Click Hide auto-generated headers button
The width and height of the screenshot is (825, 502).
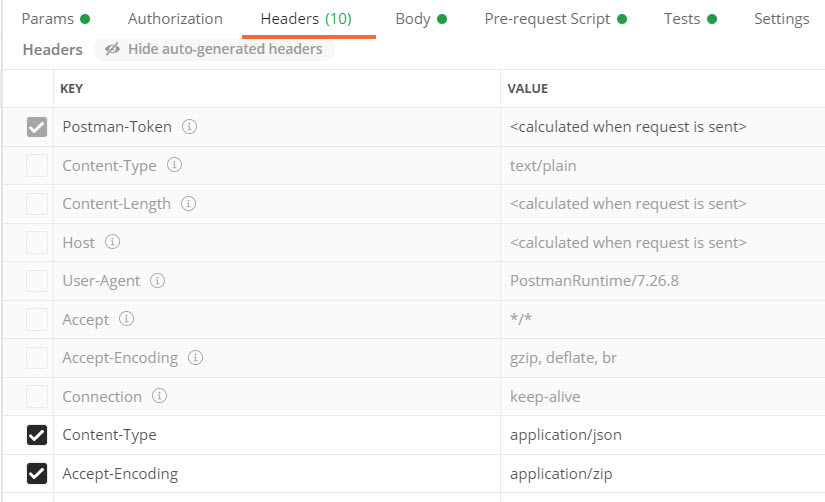pos(214,49)
